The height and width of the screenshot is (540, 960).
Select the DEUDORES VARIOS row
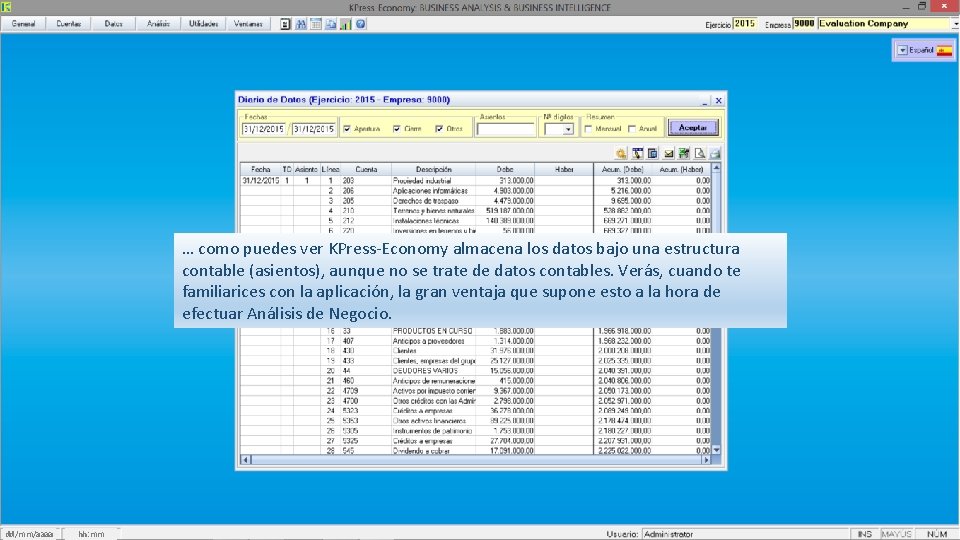(475, 371)
